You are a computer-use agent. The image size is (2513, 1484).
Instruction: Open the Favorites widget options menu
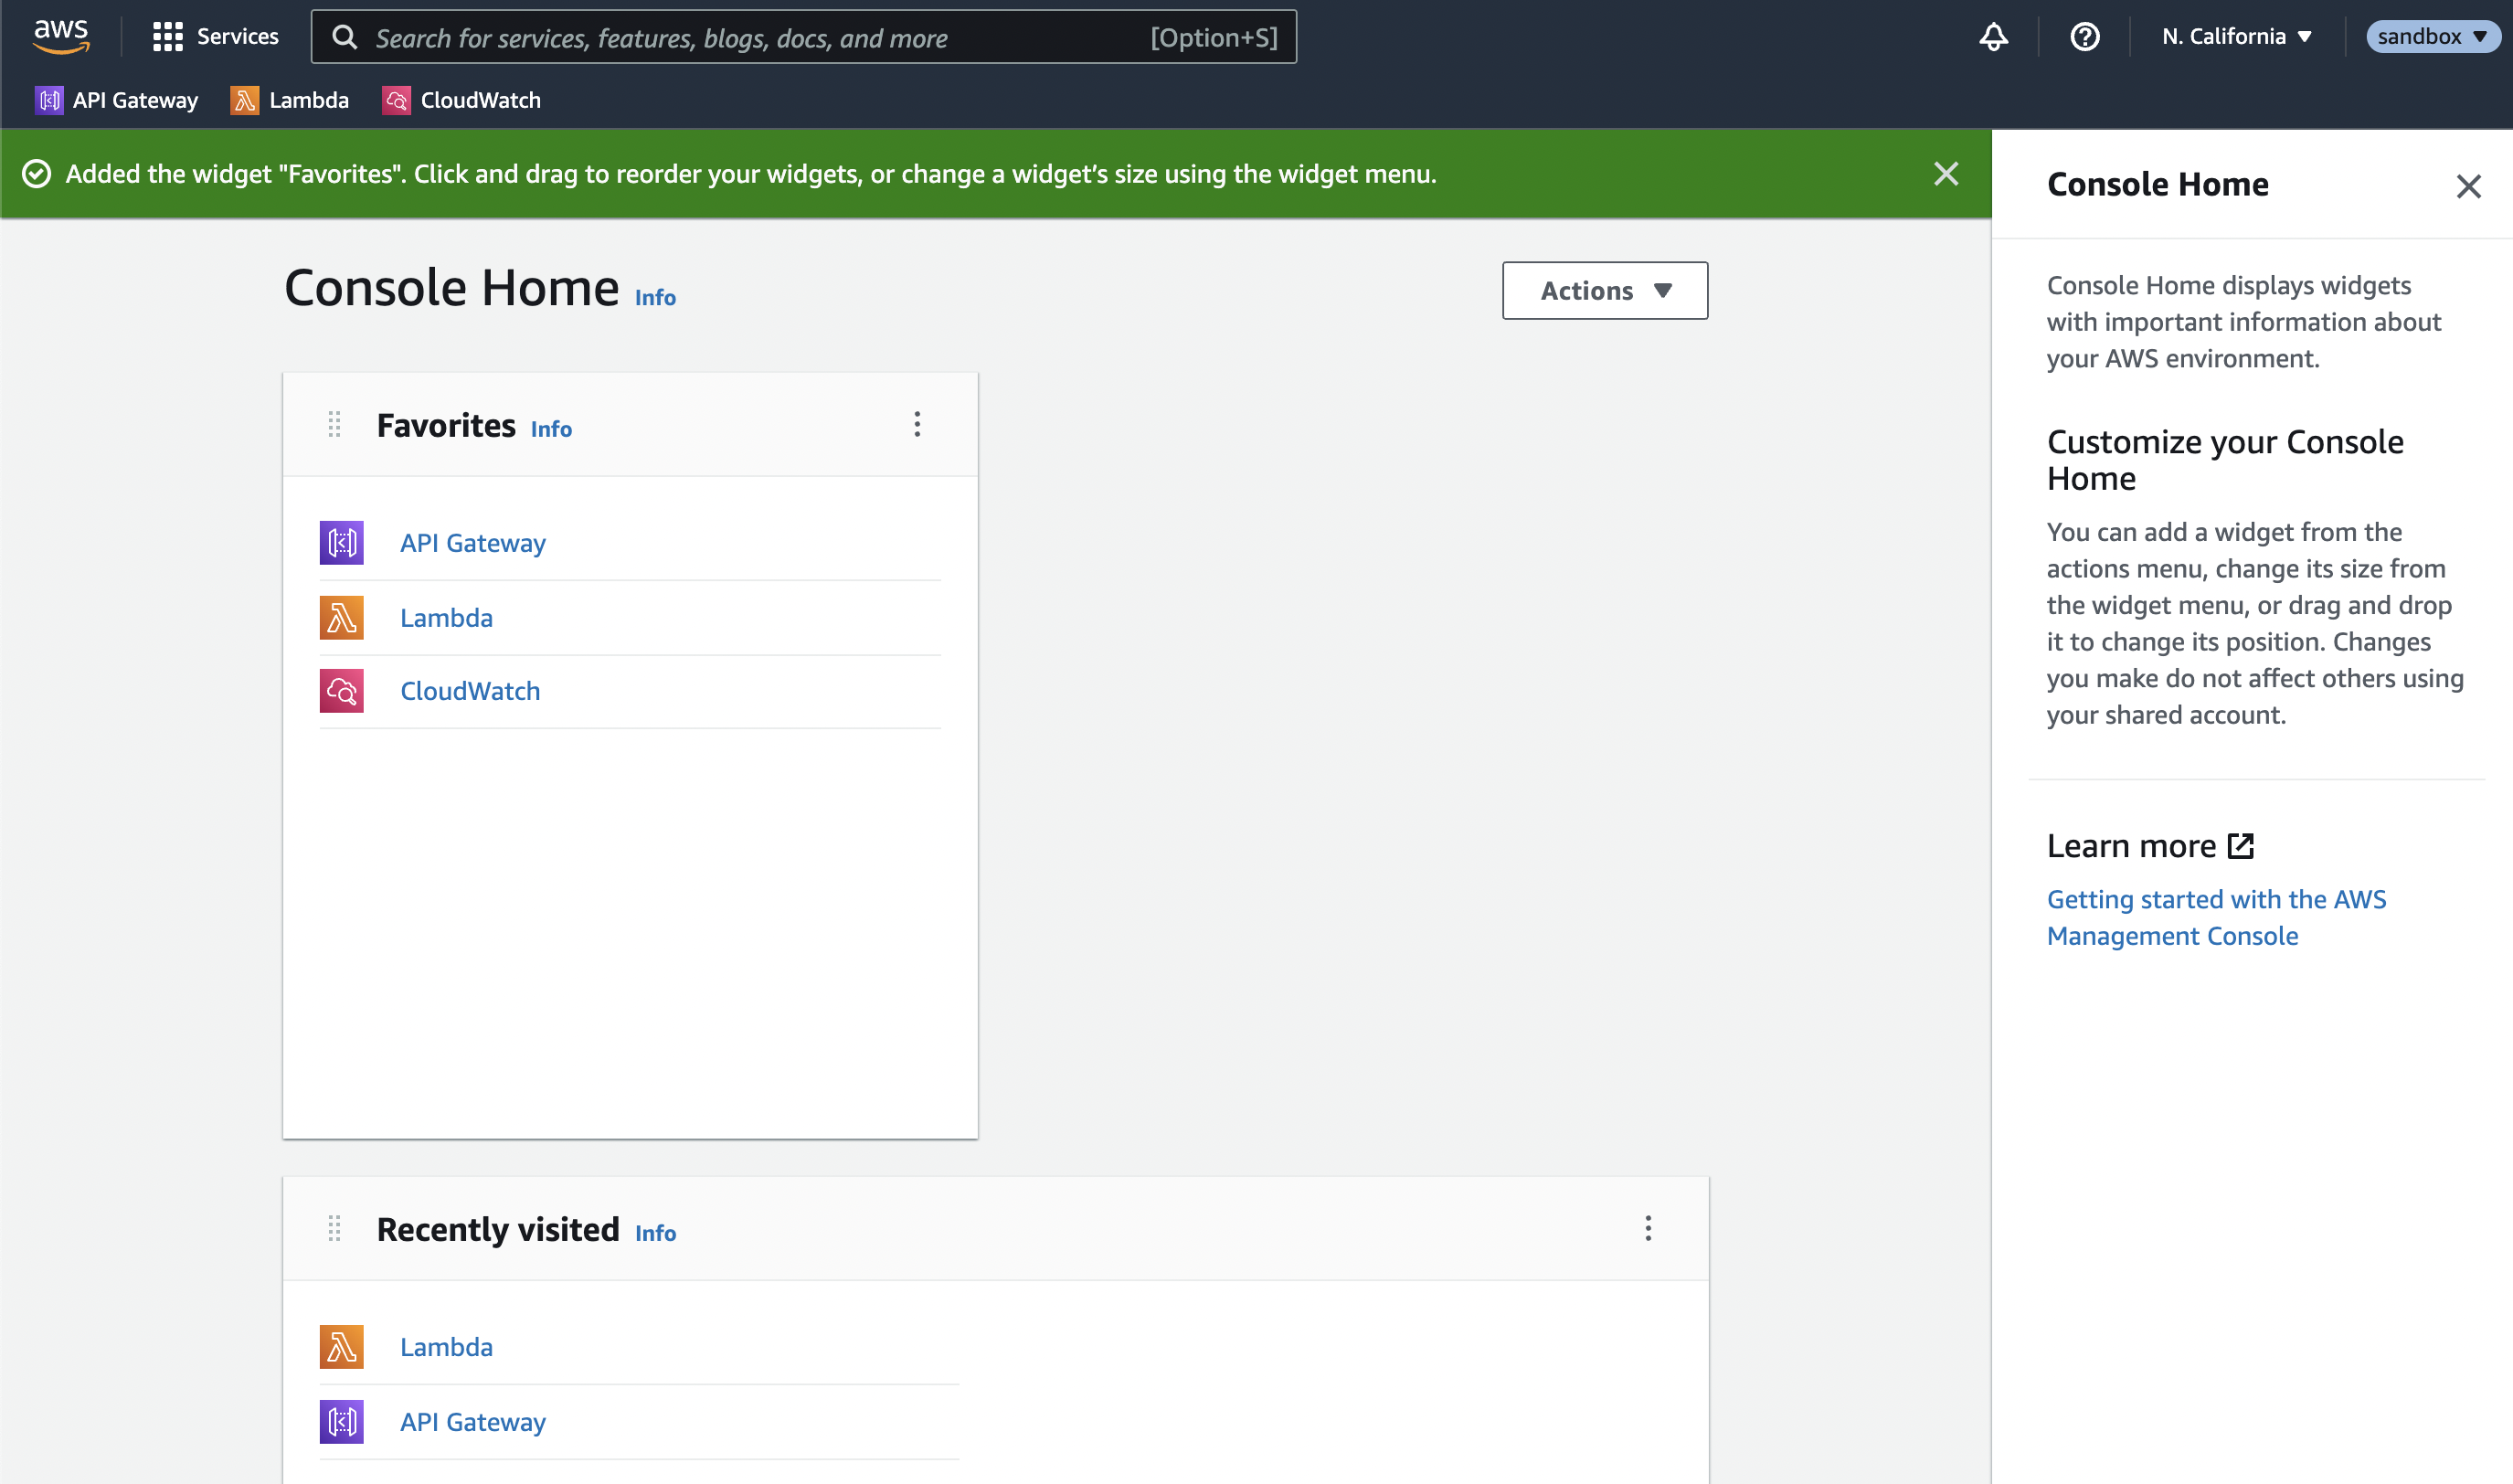click(x=917, y=424)
